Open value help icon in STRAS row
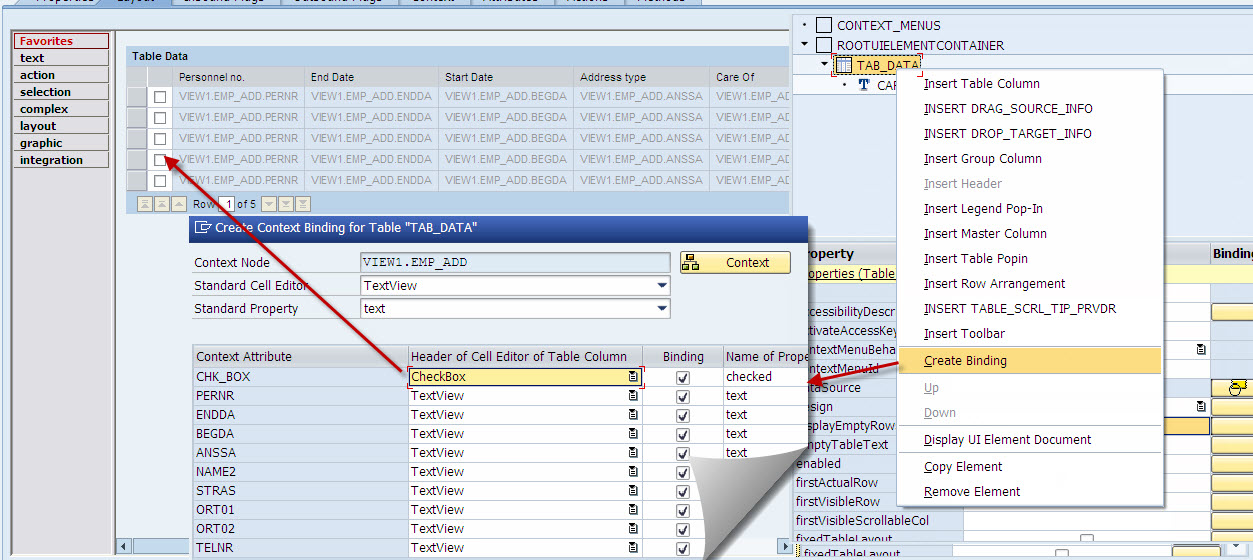 (x=634, y=491)
